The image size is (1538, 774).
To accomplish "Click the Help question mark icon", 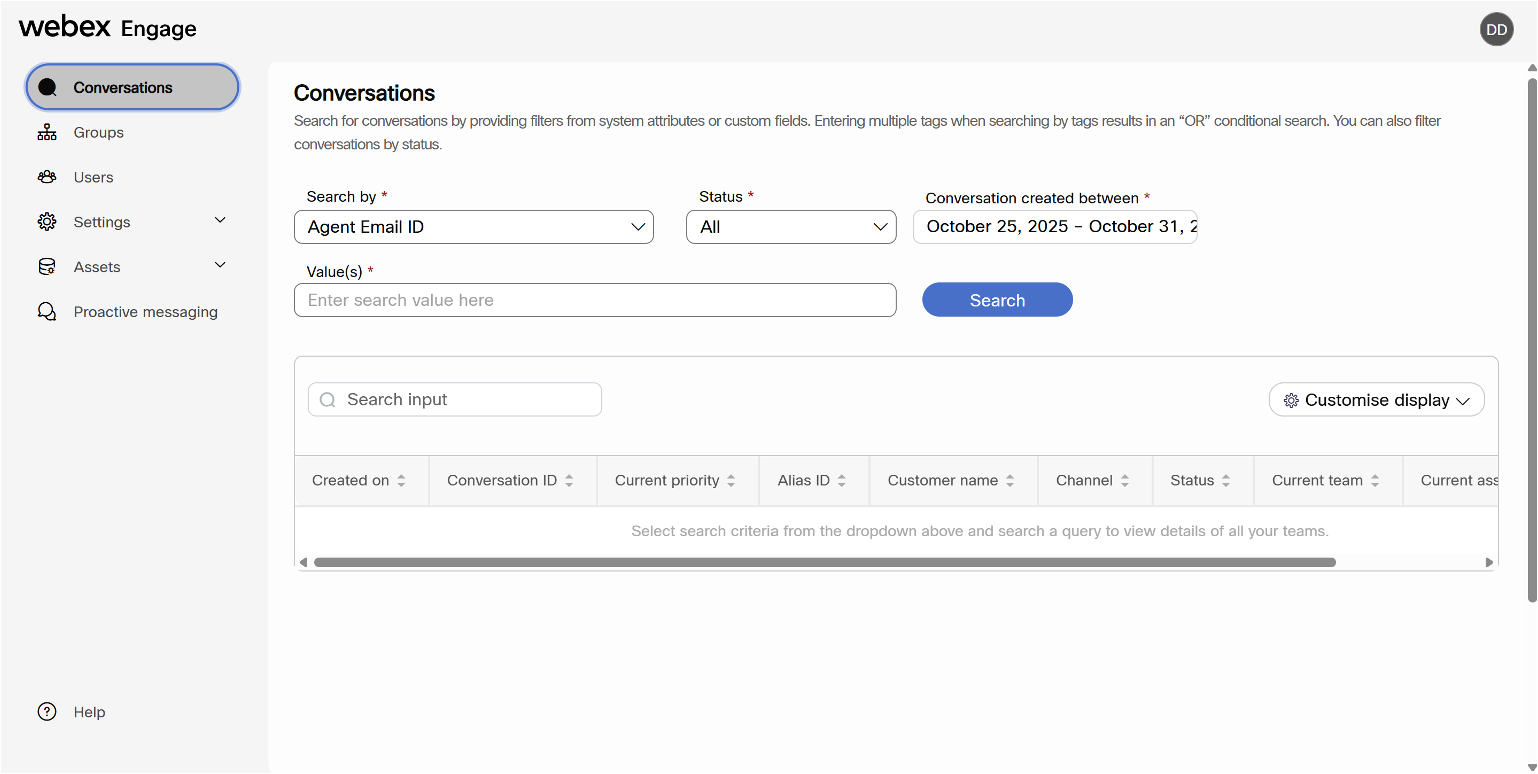I will pyautogui.click(x=47, y=711).
